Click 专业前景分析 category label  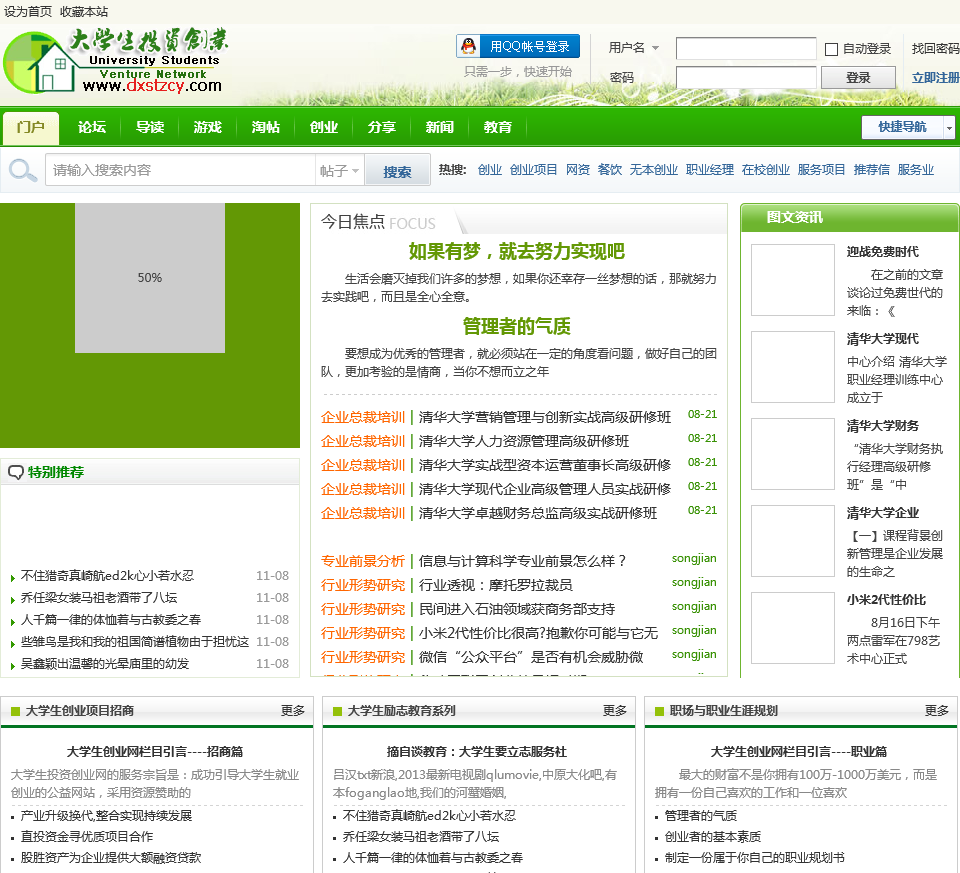362,561
